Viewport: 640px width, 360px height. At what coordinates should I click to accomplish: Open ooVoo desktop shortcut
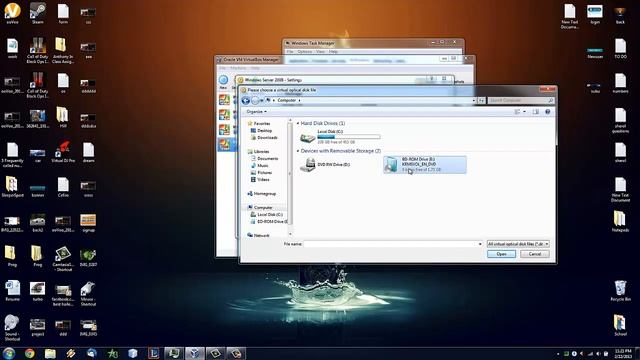tap(12, 13)
